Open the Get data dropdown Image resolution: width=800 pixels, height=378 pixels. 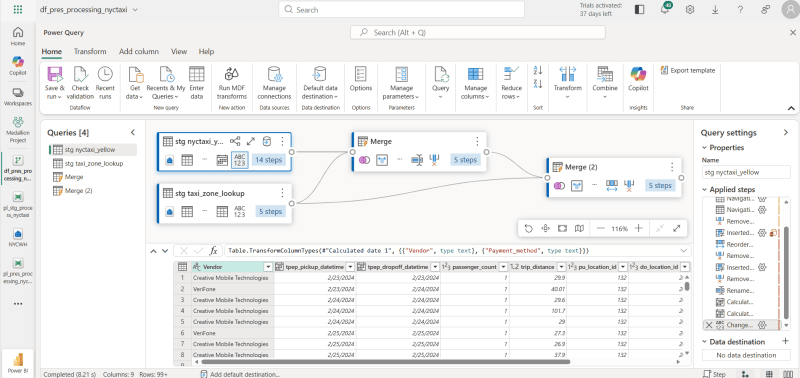(x=136, y=83)
